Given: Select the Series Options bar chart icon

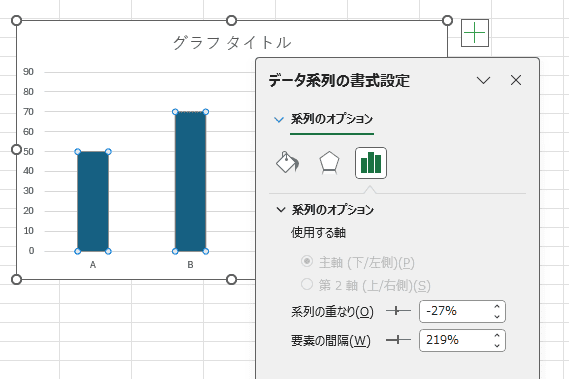Looking at the screenshot, I should click(x=371, y=163).
